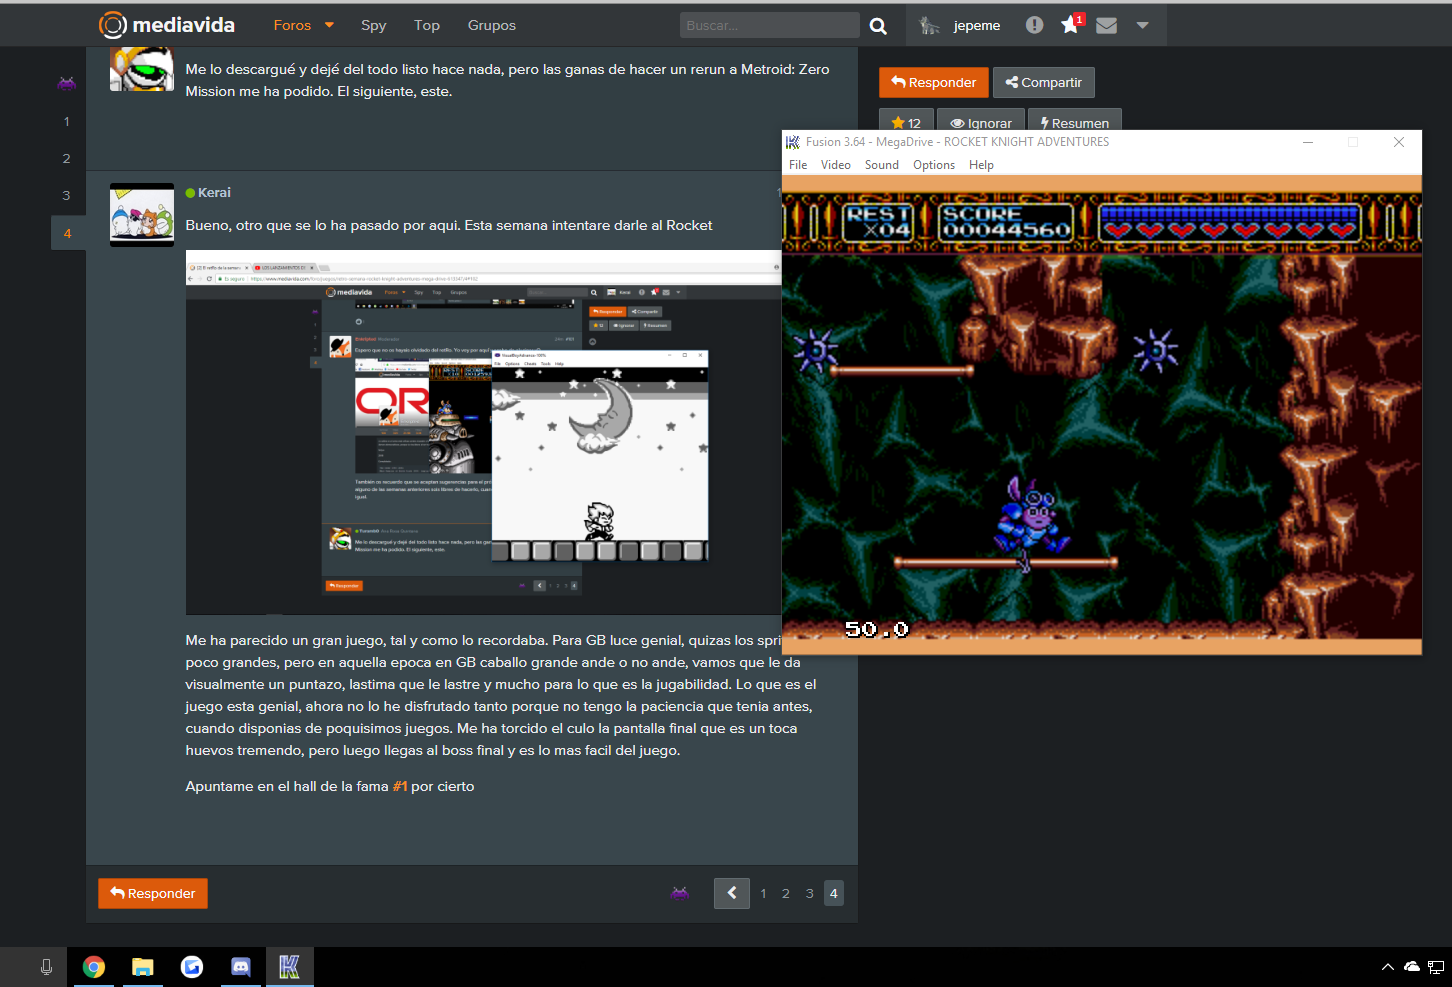Click the first post's avatar at top
Screen dimensions: 1452x987
[x=142, y=69]
